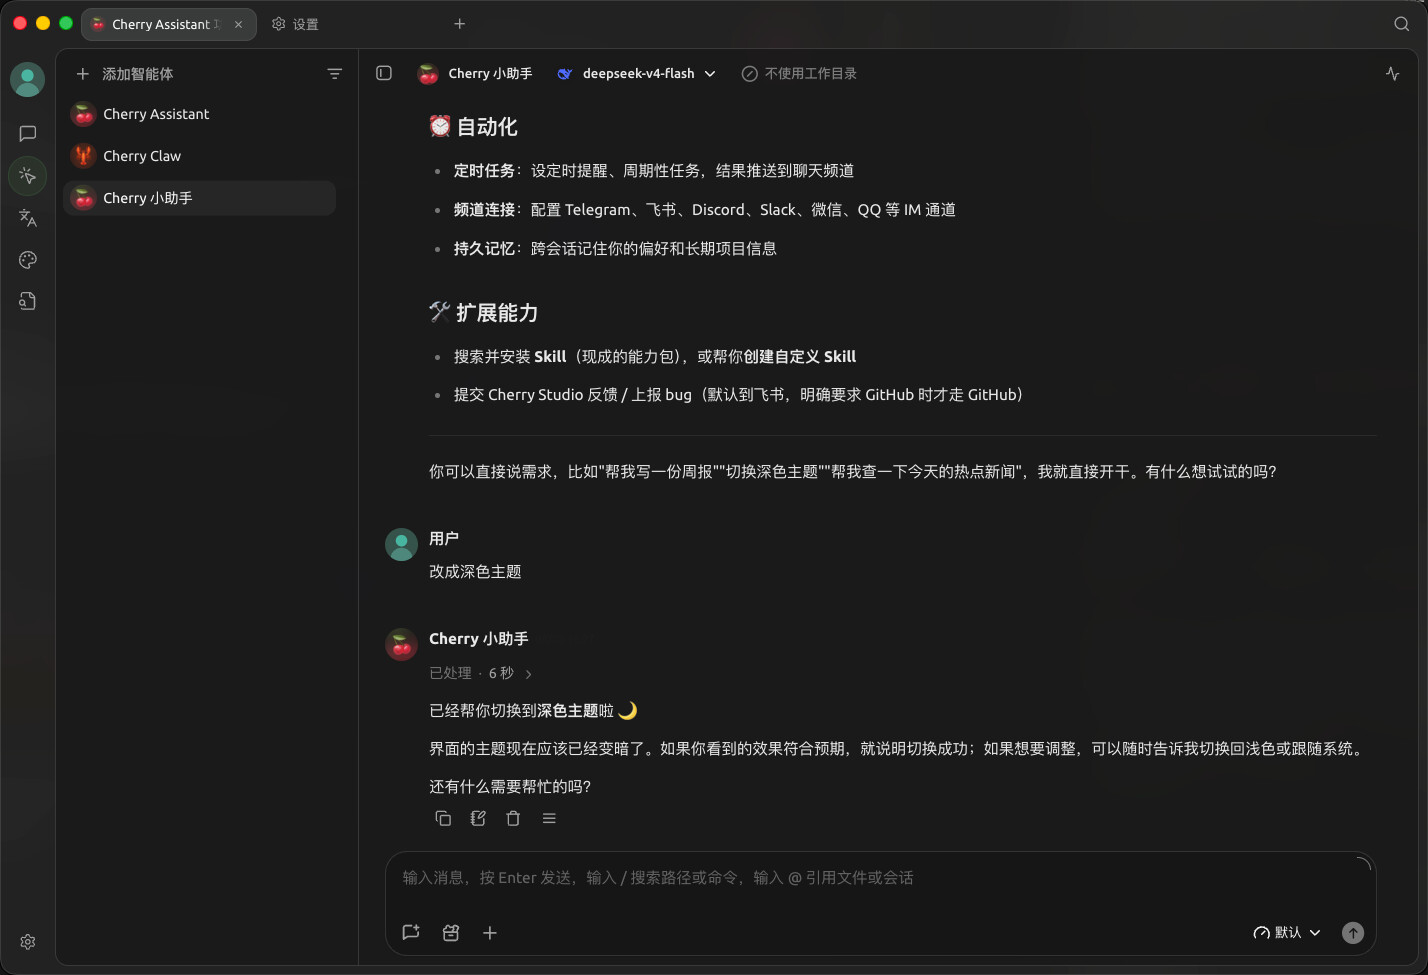The height and width of the screenshot is (975, 1428).
Task: Click the plus attachment icon below input
Action: coord(490,933)
